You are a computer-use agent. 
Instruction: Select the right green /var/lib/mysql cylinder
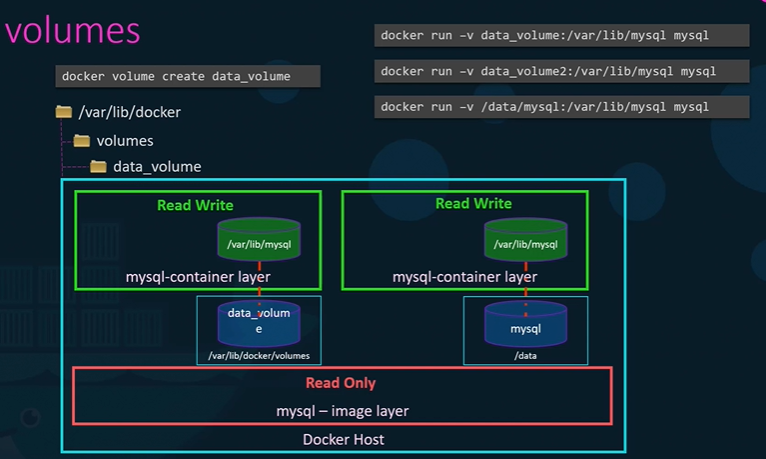click(526, 239)
